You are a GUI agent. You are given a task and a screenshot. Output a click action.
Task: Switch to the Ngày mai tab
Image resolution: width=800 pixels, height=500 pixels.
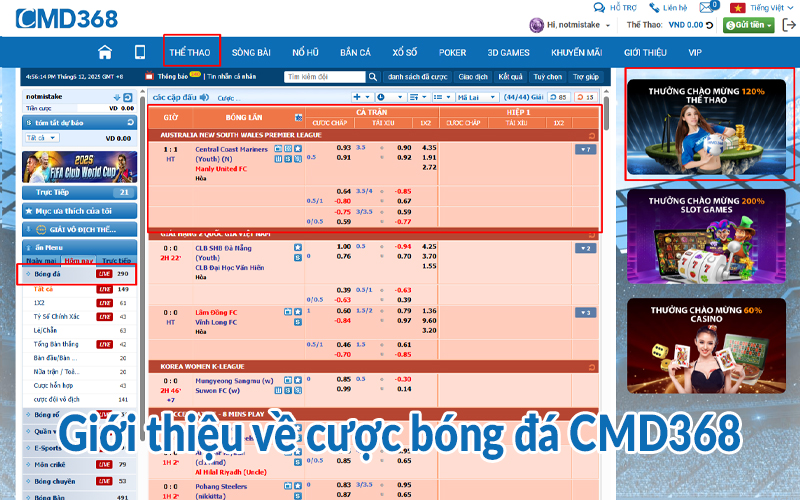coord(41,260)
